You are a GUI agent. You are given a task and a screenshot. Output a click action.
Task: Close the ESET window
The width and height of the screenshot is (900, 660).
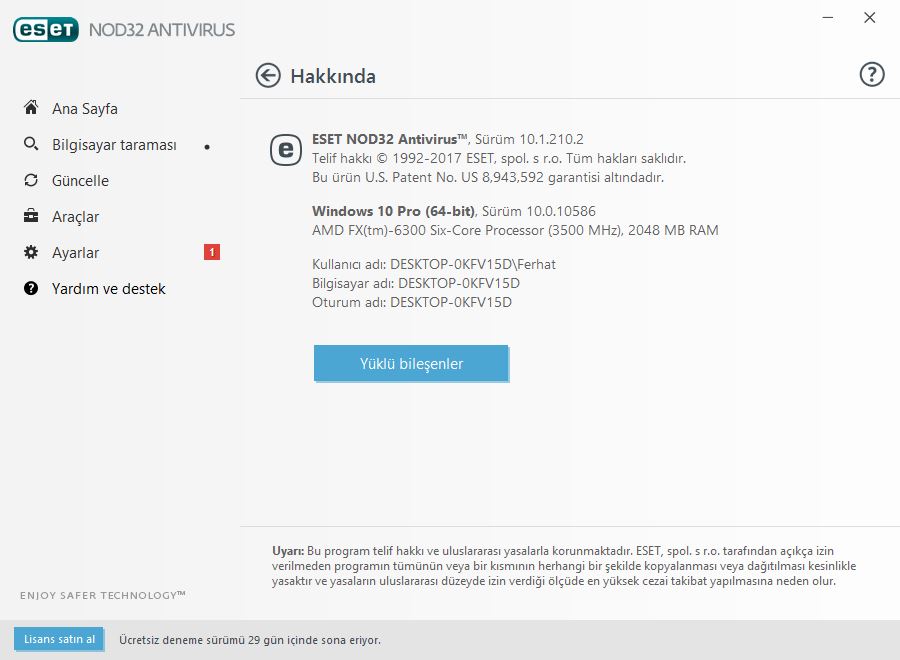(x=870, y=18)
